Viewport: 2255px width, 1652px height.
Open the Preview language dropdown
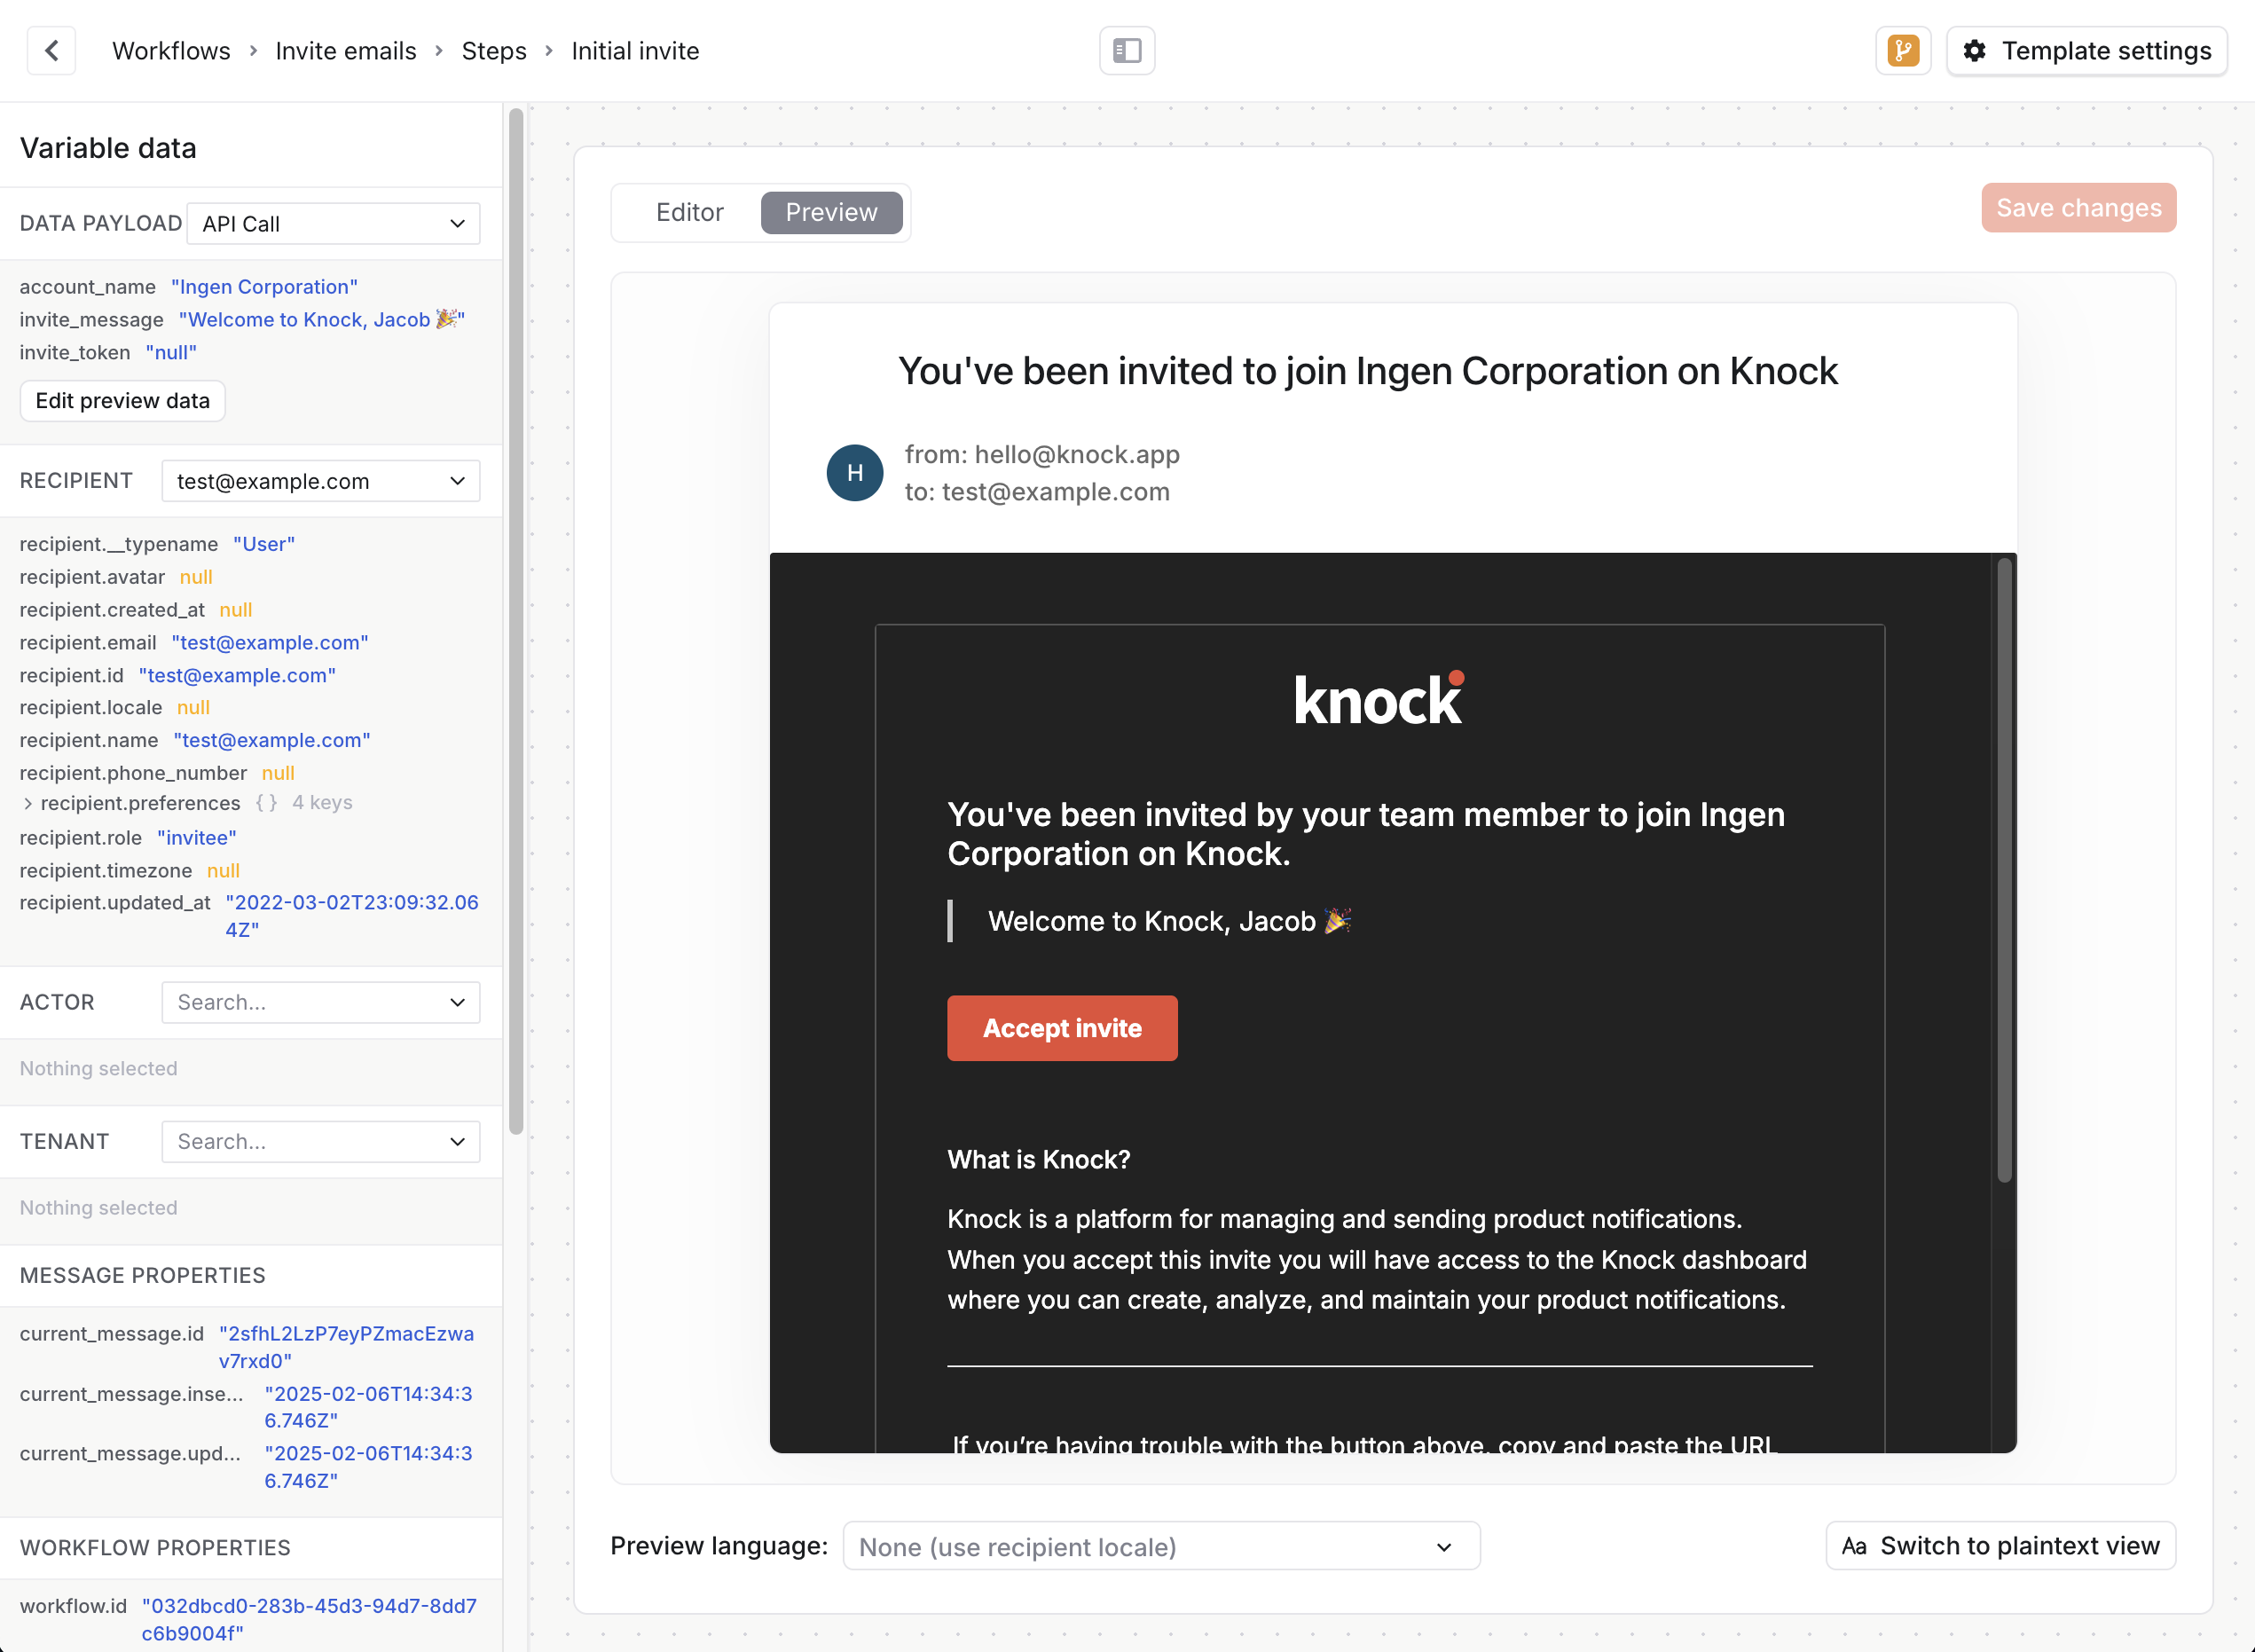pos(1160,1546)
